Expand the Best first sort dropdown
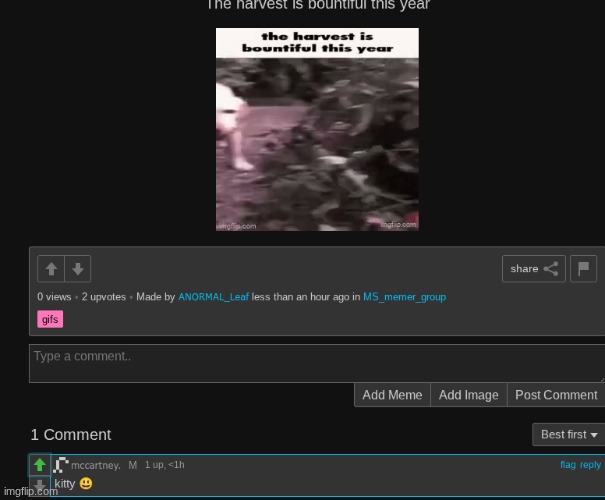Viewport: 605px width, 500px height. [568, 434]
